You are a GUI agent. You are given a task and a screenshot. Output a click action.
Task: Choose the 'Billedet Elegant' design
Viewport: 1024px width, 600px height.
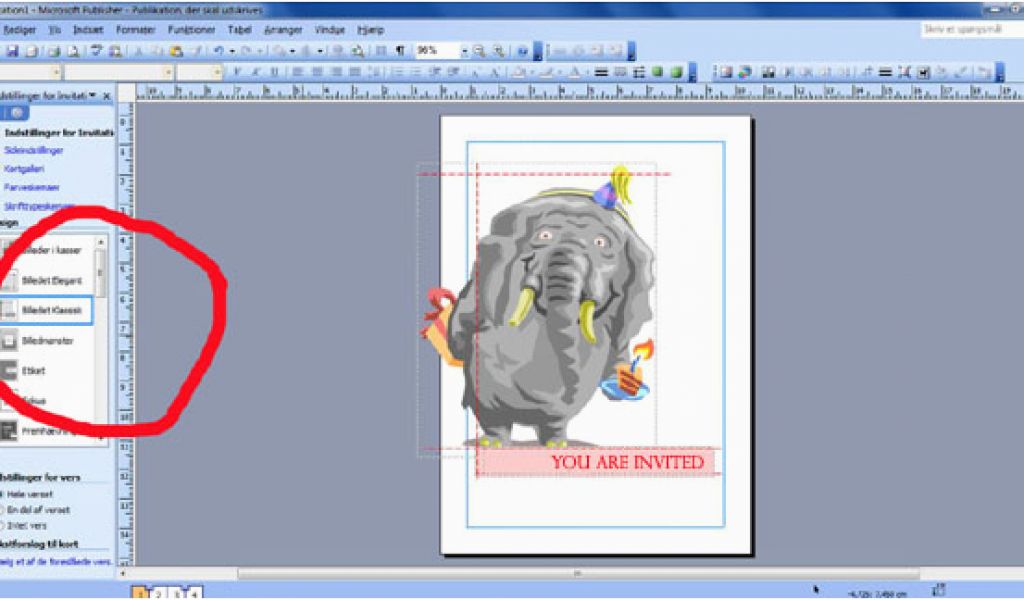click(x=46, y=281)
